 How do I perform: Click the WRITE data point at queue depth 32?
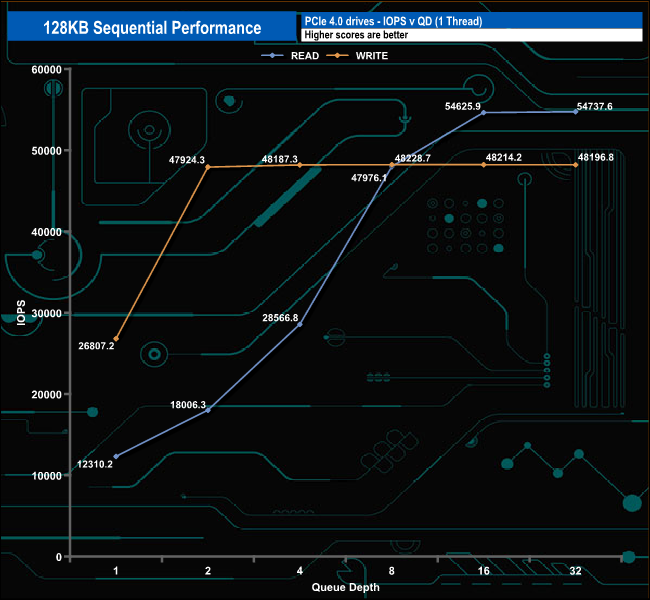point(575,165)
